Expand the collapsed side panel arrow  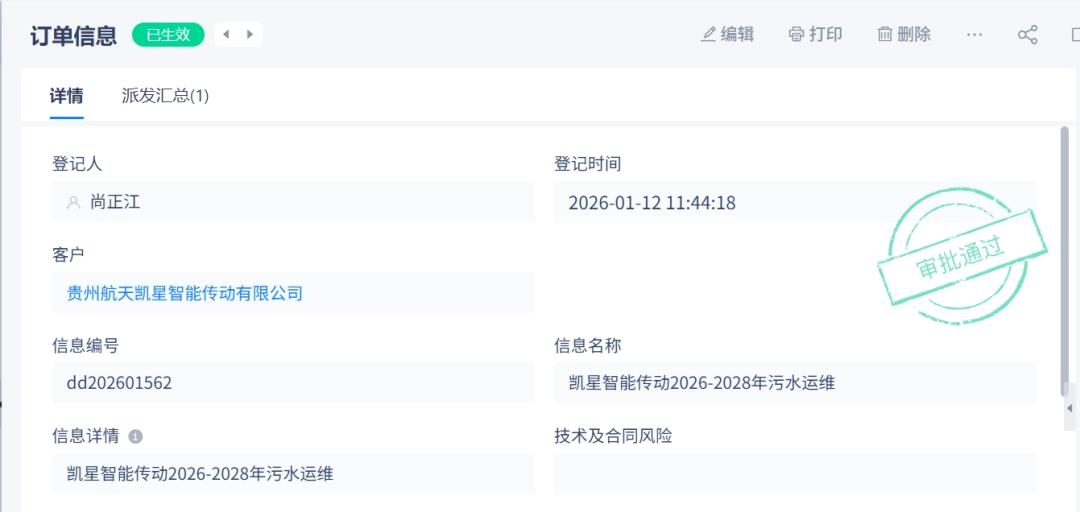(x=1069, y=408)
